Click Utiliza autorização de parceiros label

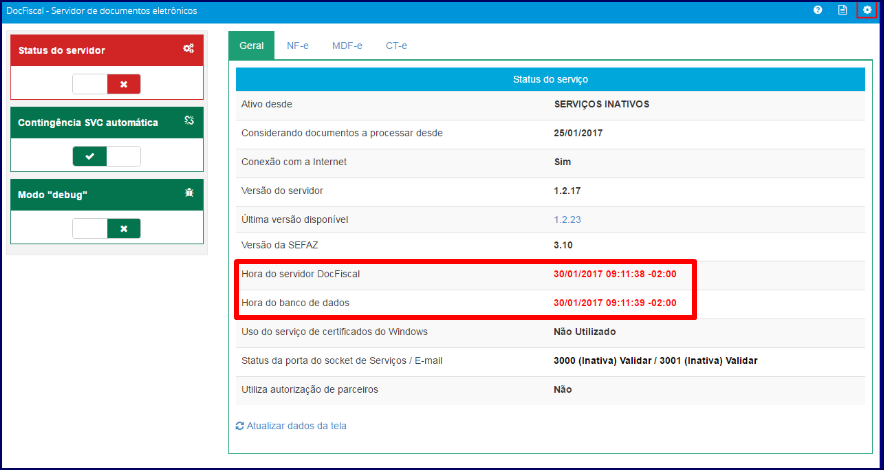310,389
